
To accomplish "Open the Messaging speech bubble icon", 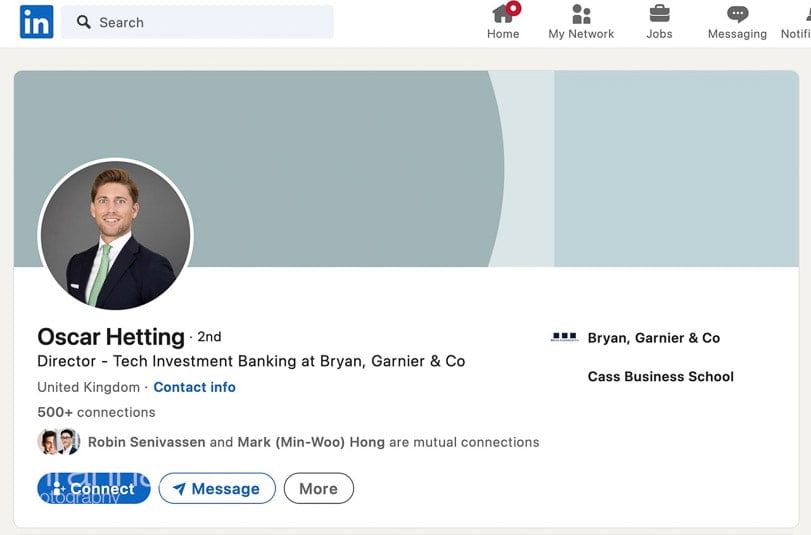I will (737, 14).
